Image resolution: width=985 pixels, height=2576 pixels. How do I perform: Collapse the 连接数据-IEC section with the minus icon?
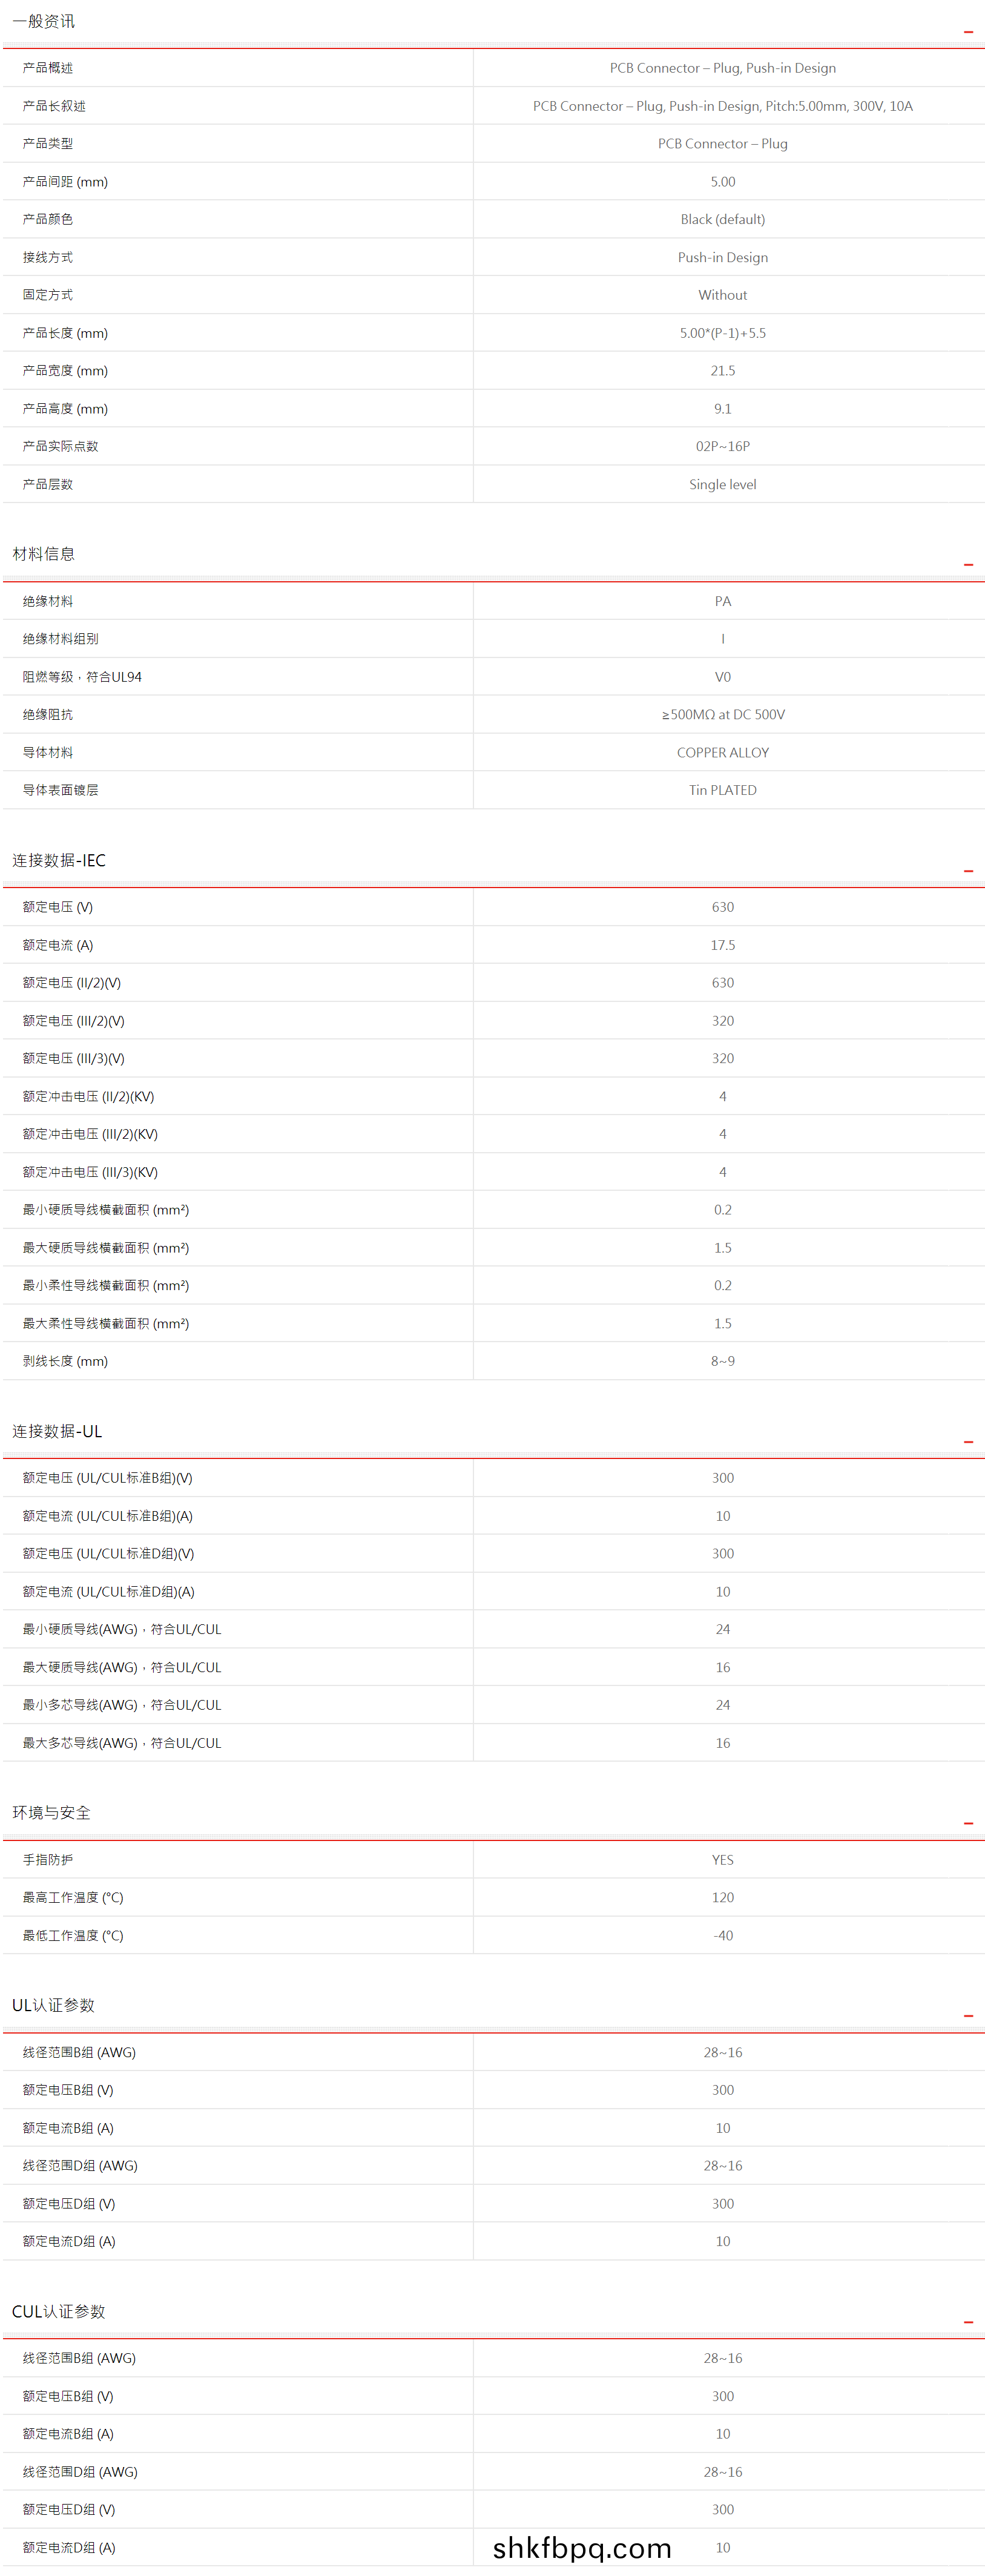(967, 871)
